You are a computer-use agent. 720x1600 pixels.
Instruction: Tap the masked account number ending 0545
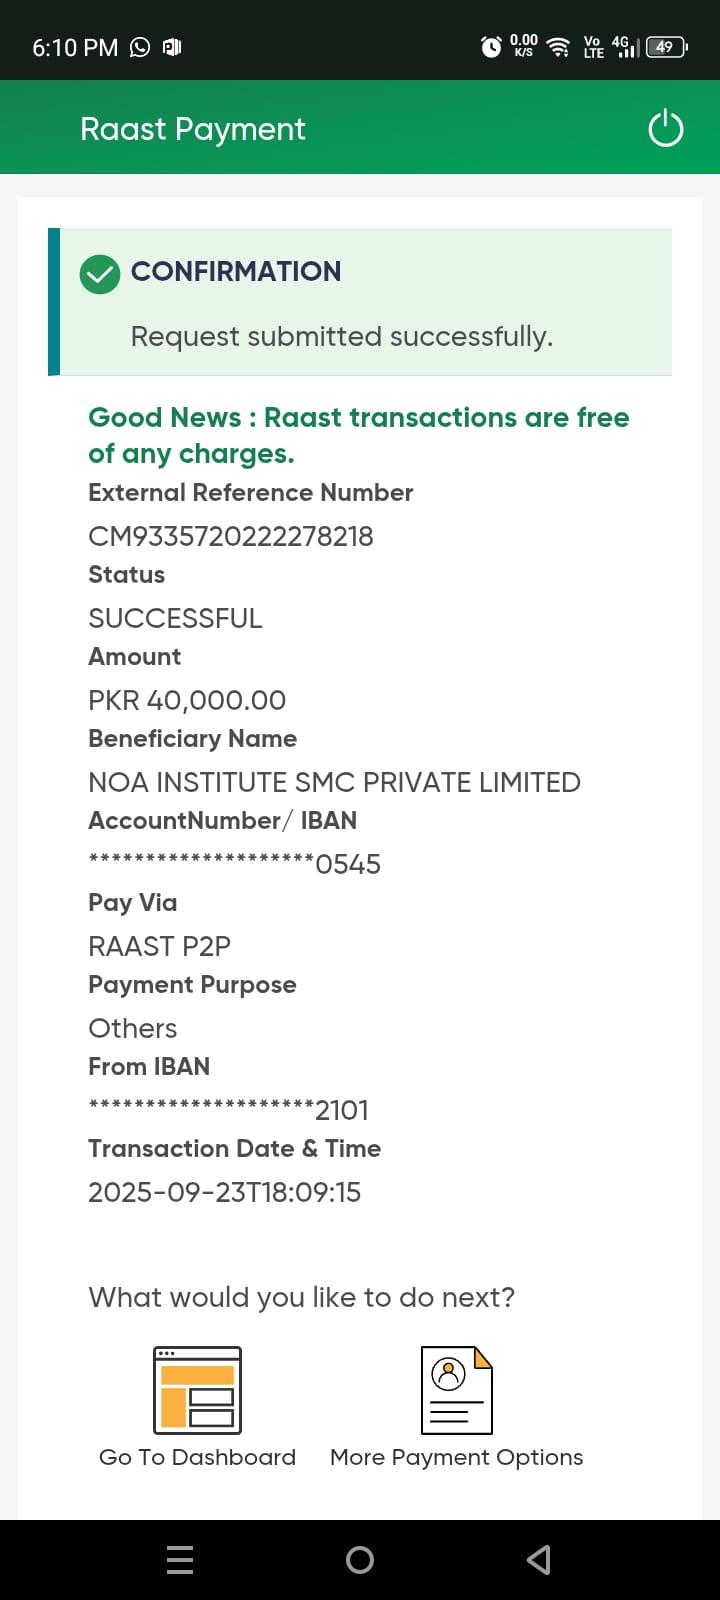coord(234,864)
